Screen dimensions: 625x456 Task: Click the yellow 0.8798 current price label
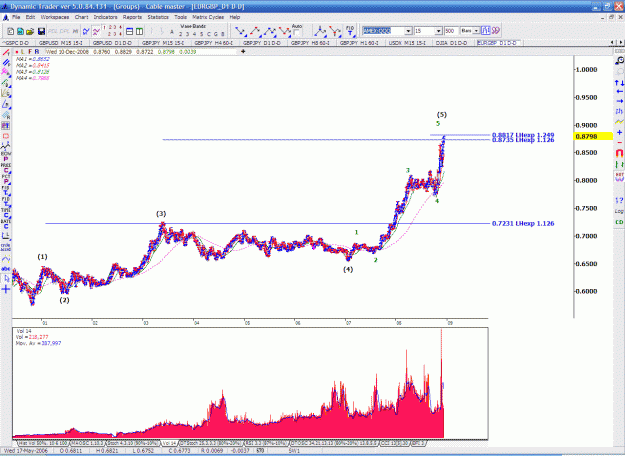click(593, 136)
